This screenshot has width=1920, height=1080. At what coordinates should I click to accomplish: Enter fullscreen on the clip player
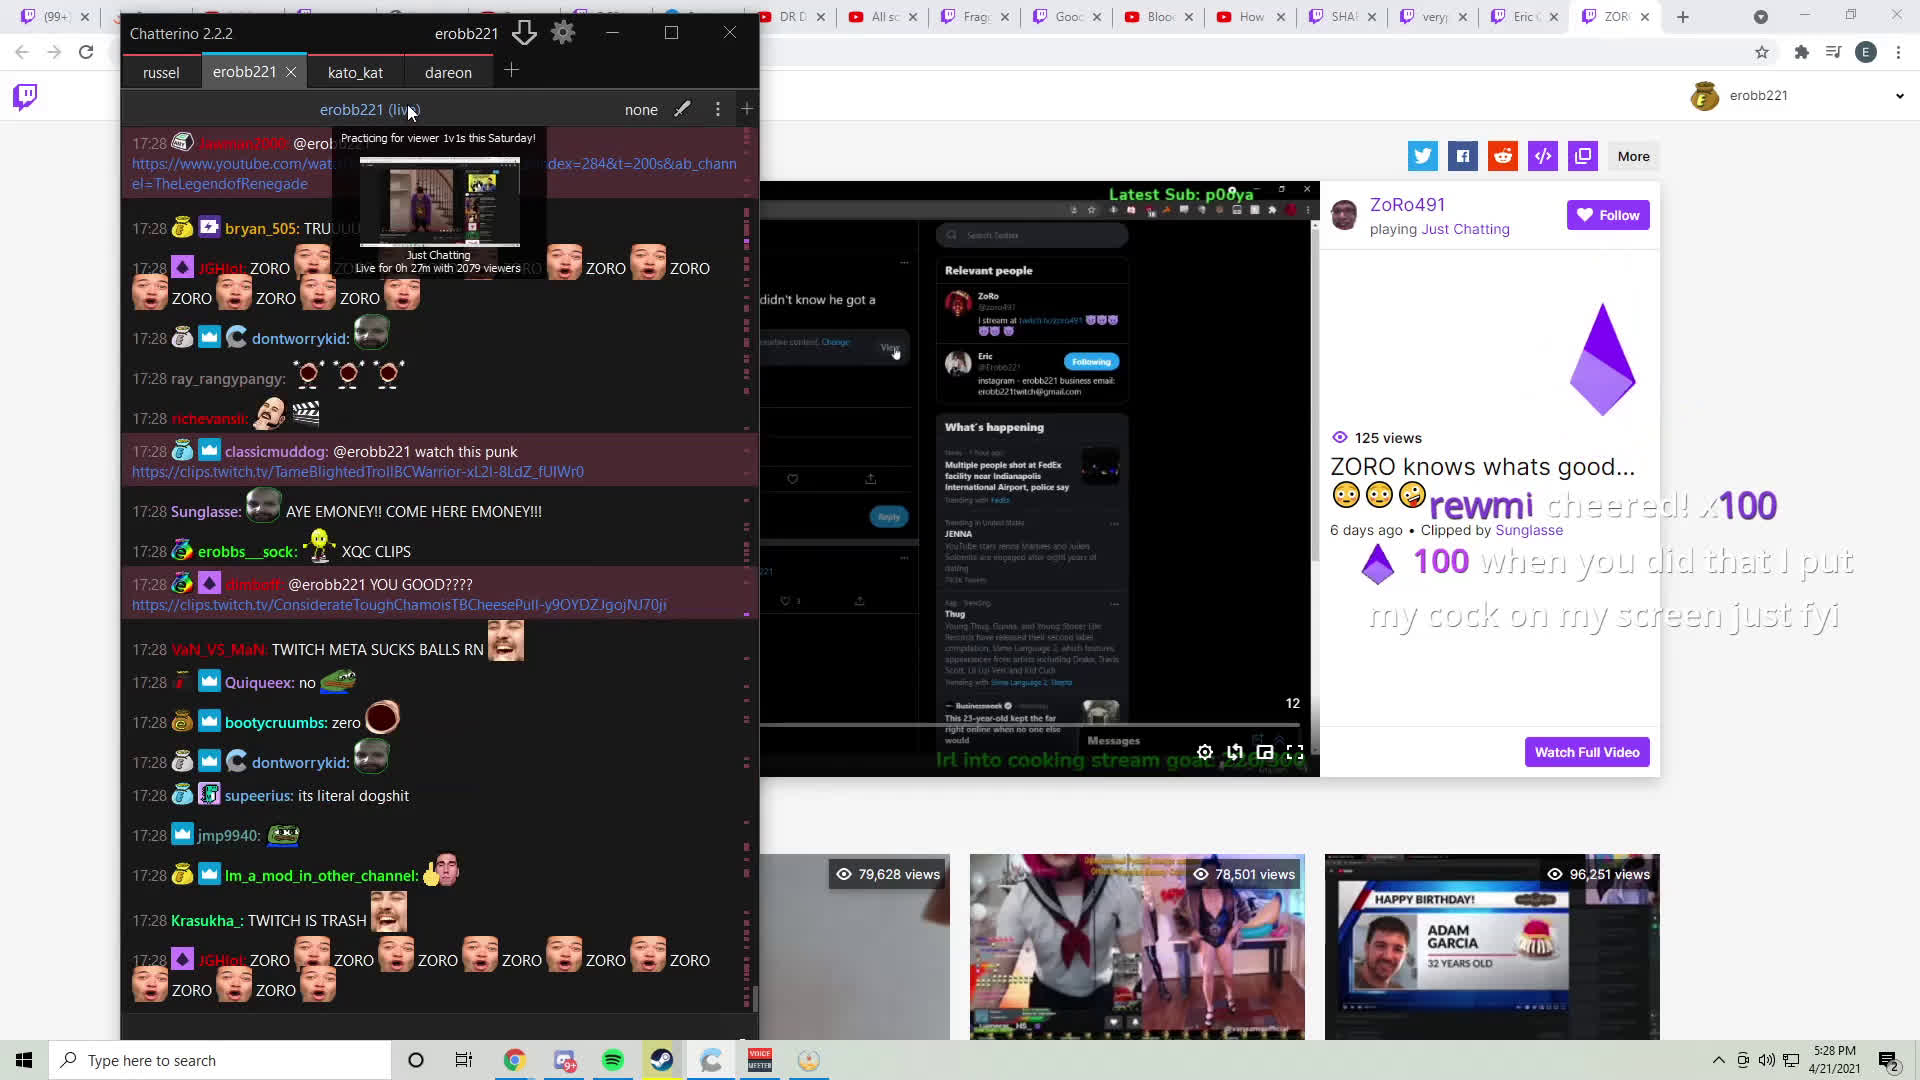pyautogui.click(x=1295, y=752)
